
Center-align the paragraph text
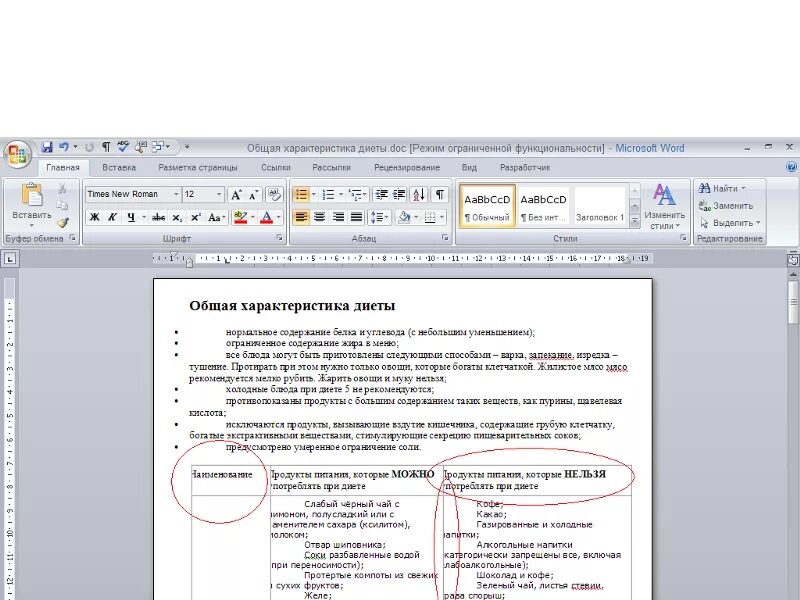(319, 217)
